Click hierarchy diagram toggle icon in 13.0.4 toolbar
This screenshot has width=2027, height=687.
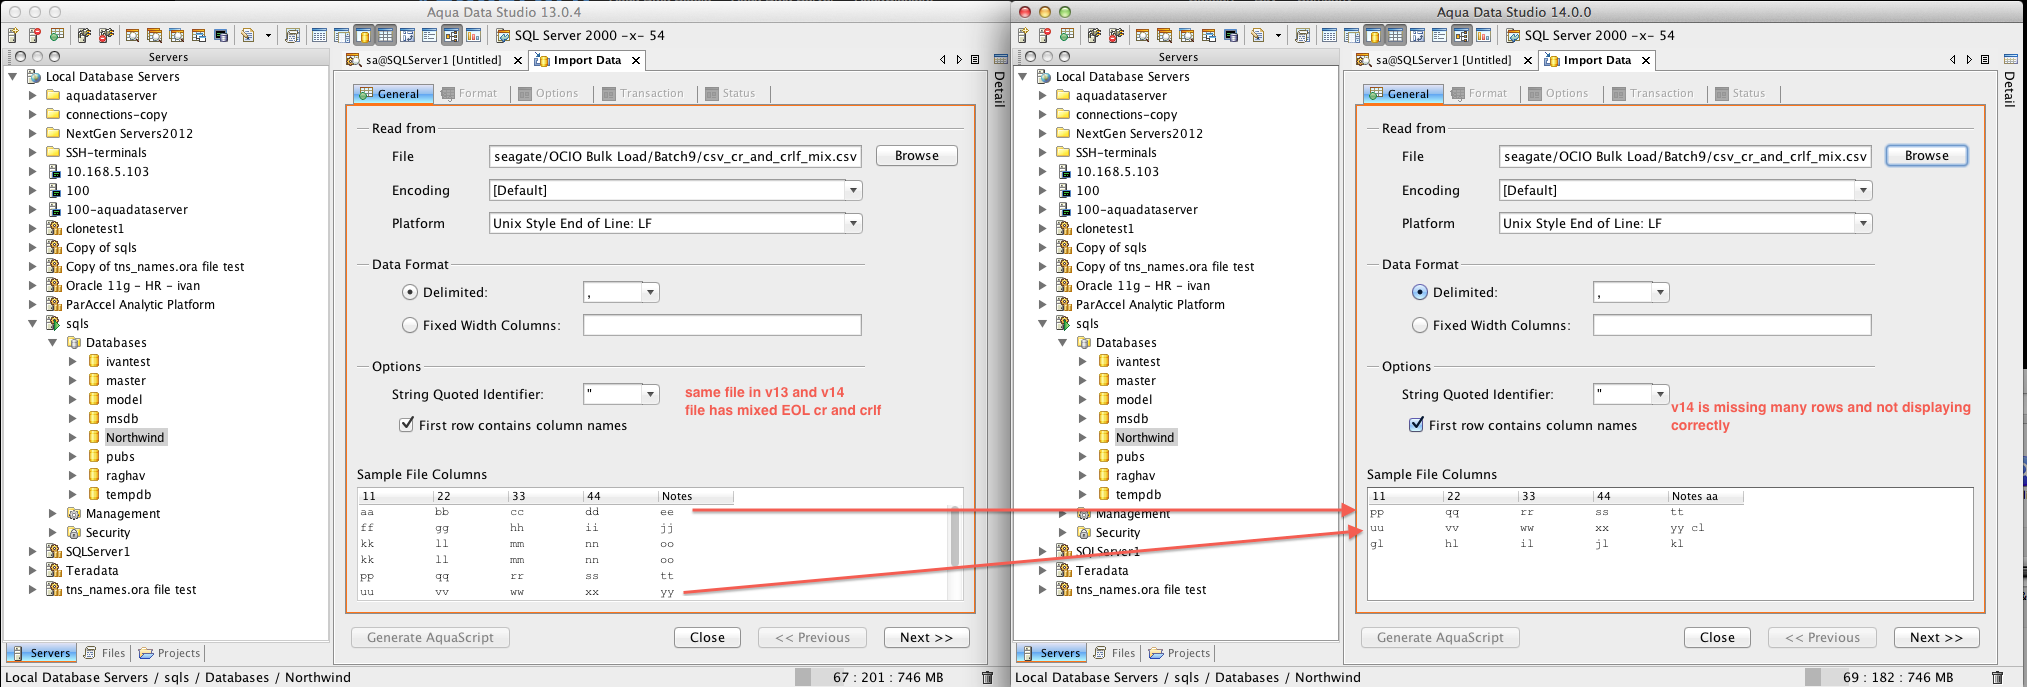pyautogui.click(x=451, y=35)
